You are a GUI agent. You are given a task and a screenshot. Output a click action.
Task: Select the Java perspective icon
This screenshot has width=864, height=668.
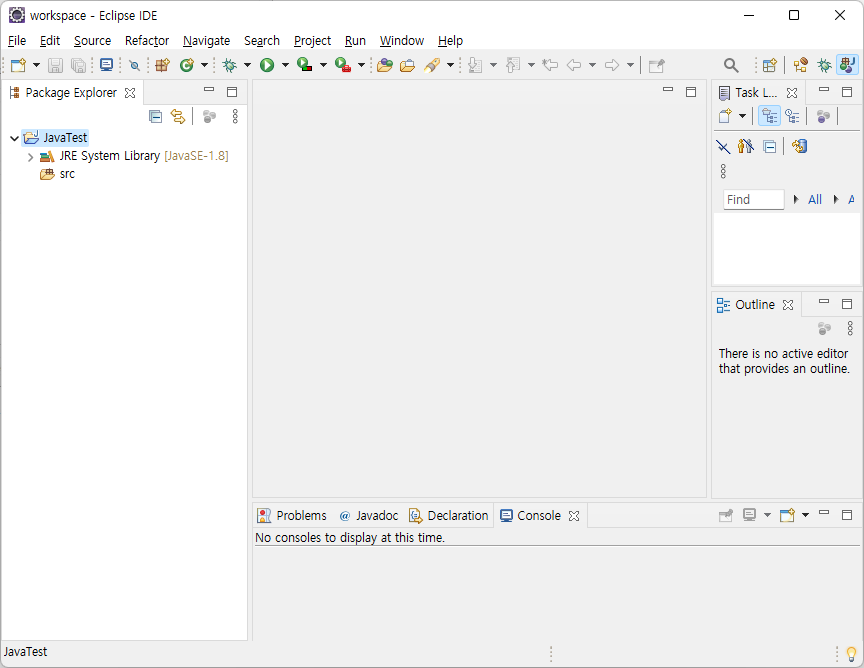click(847, 64)
